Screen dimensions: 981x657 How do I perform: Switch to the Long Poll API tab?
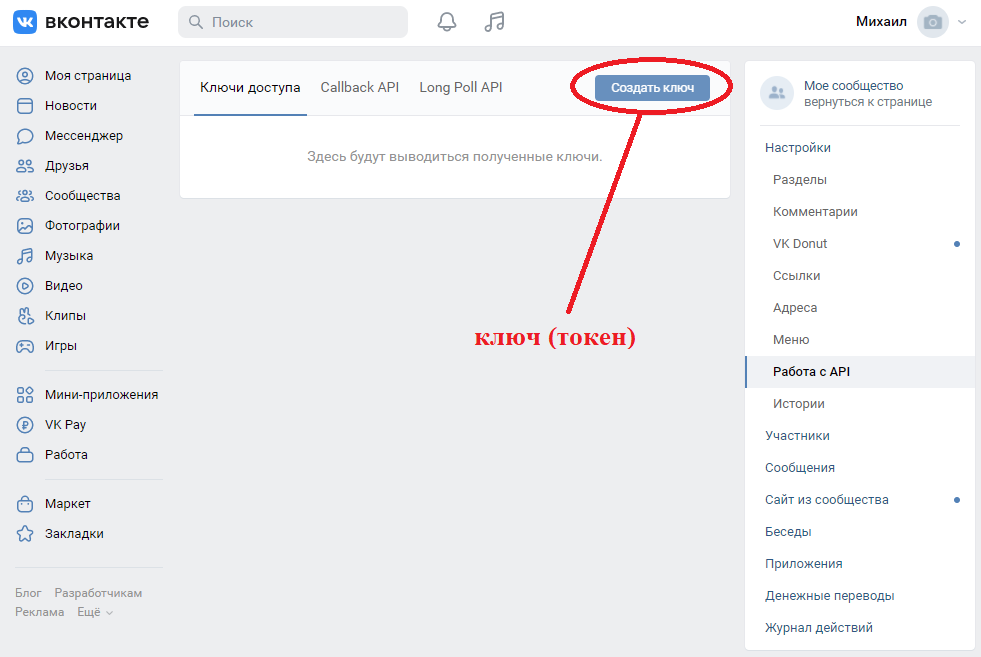(x=460, y=88)
